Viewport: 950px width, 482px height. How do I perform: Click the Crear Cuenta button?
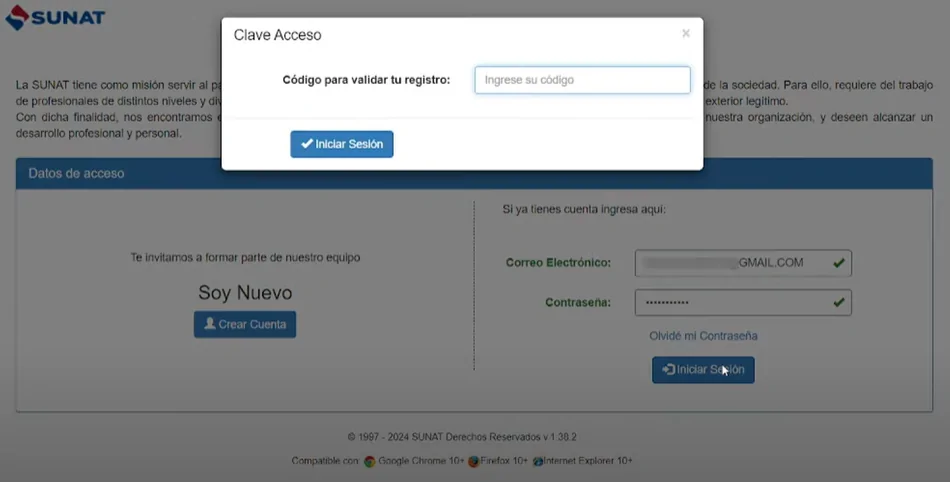click(x=245, y=324)
